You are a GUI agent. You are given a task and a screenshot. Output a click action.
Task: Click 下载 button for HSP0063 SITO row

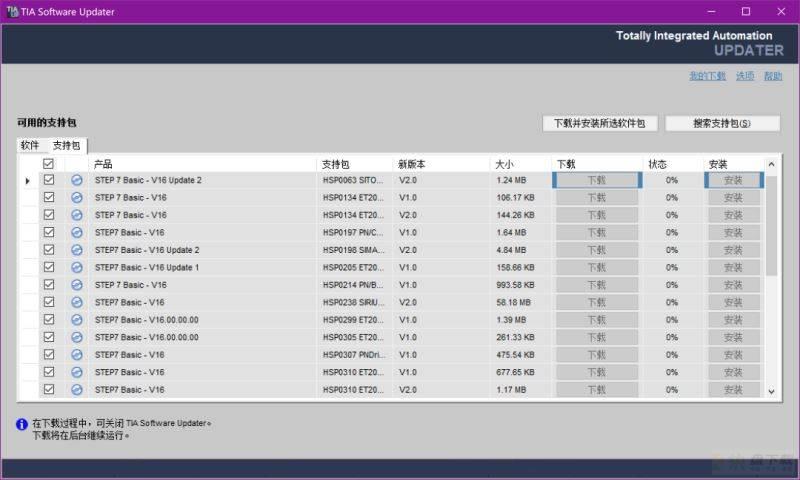597,180
